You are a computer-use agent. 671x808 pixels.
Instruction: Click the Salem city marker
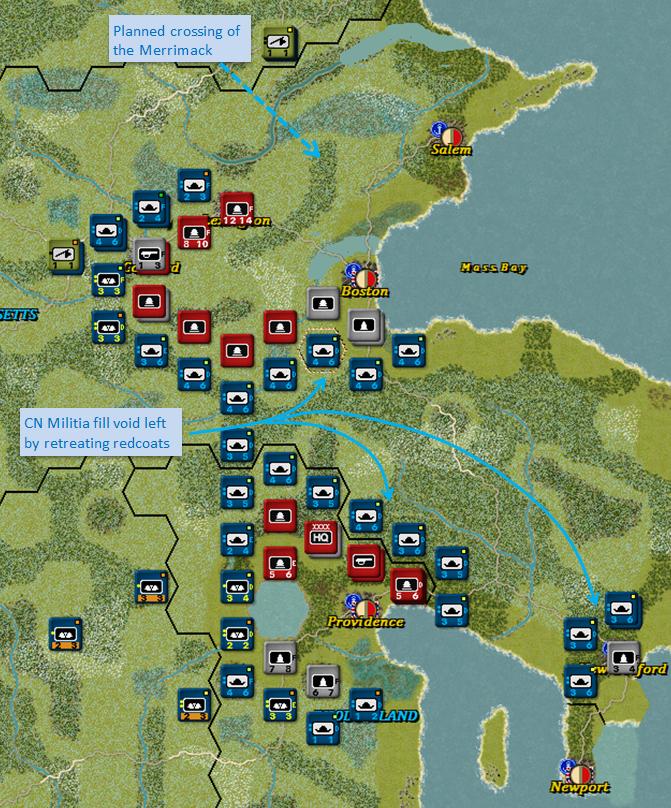(x=451, y=136)
